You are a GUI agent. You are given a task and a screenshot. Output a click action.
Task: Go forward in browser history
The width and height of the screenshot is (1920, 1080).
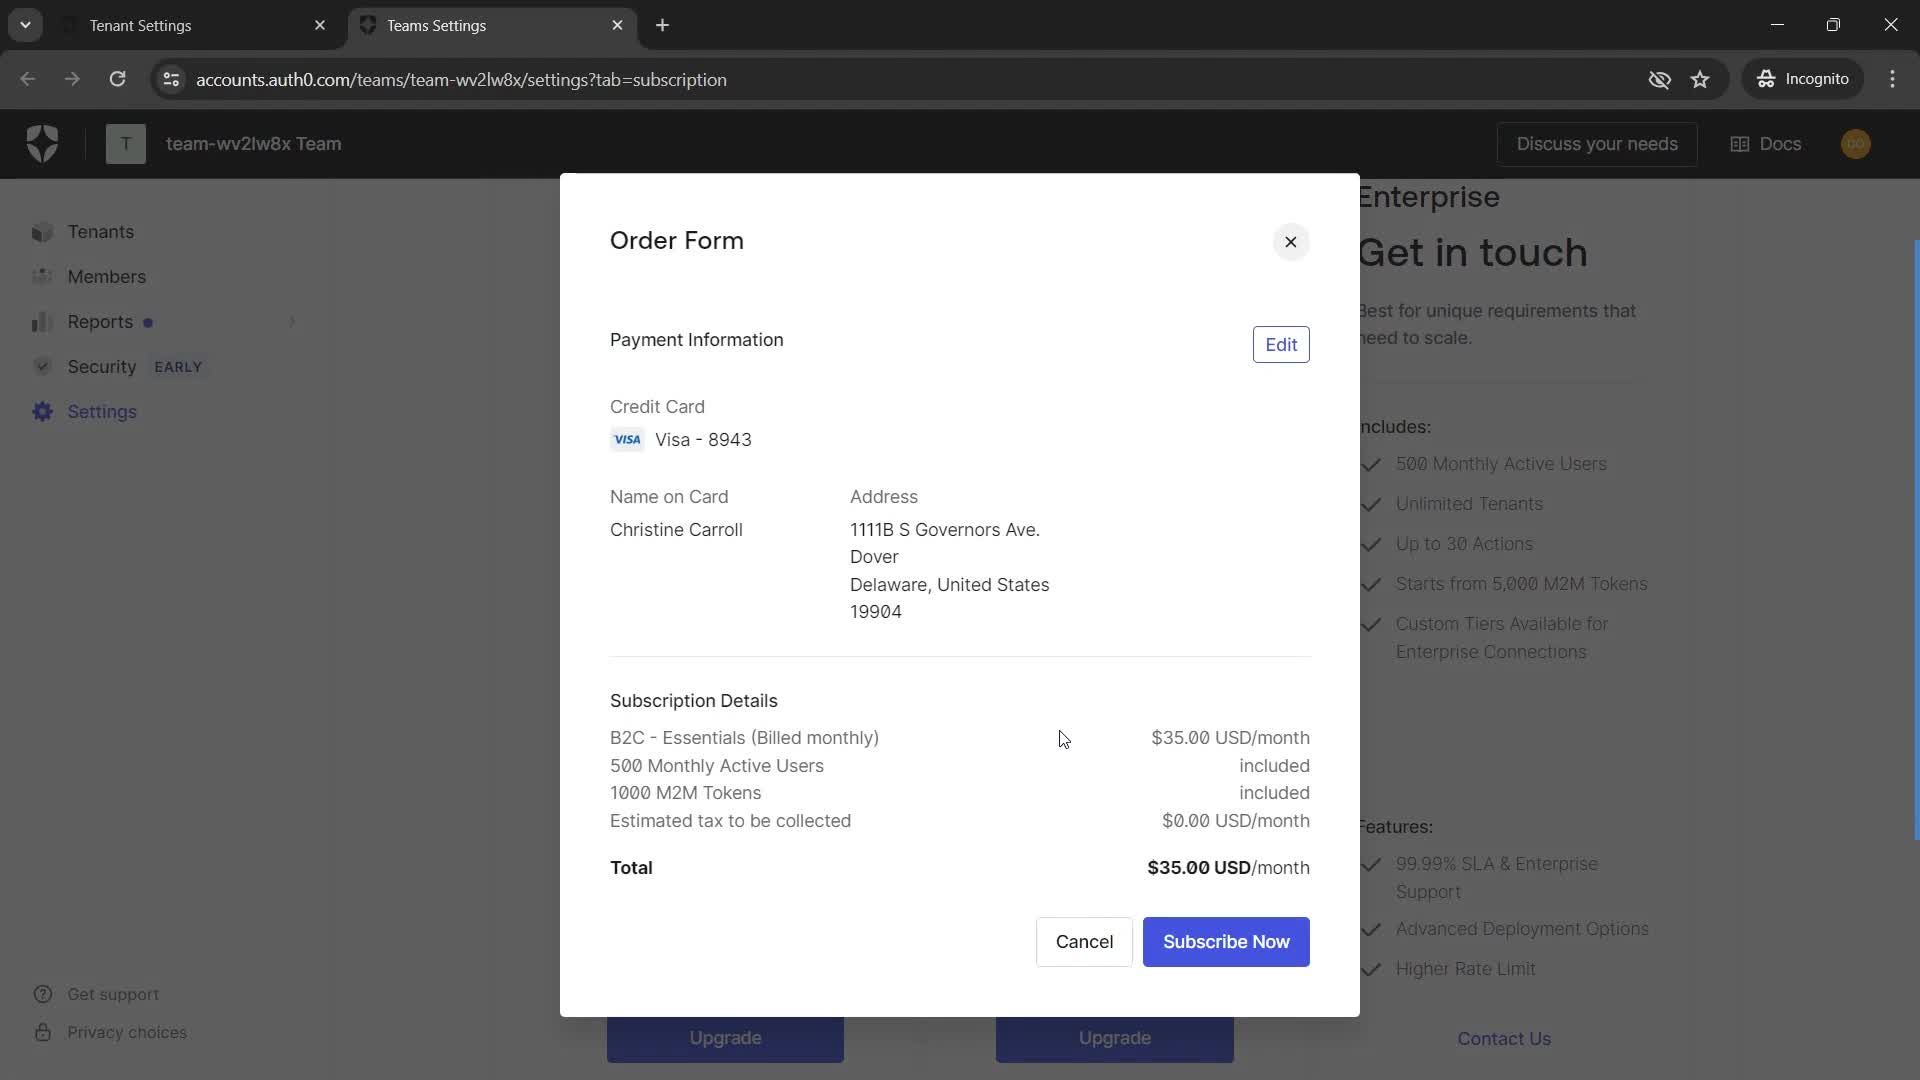click(72, 79)
